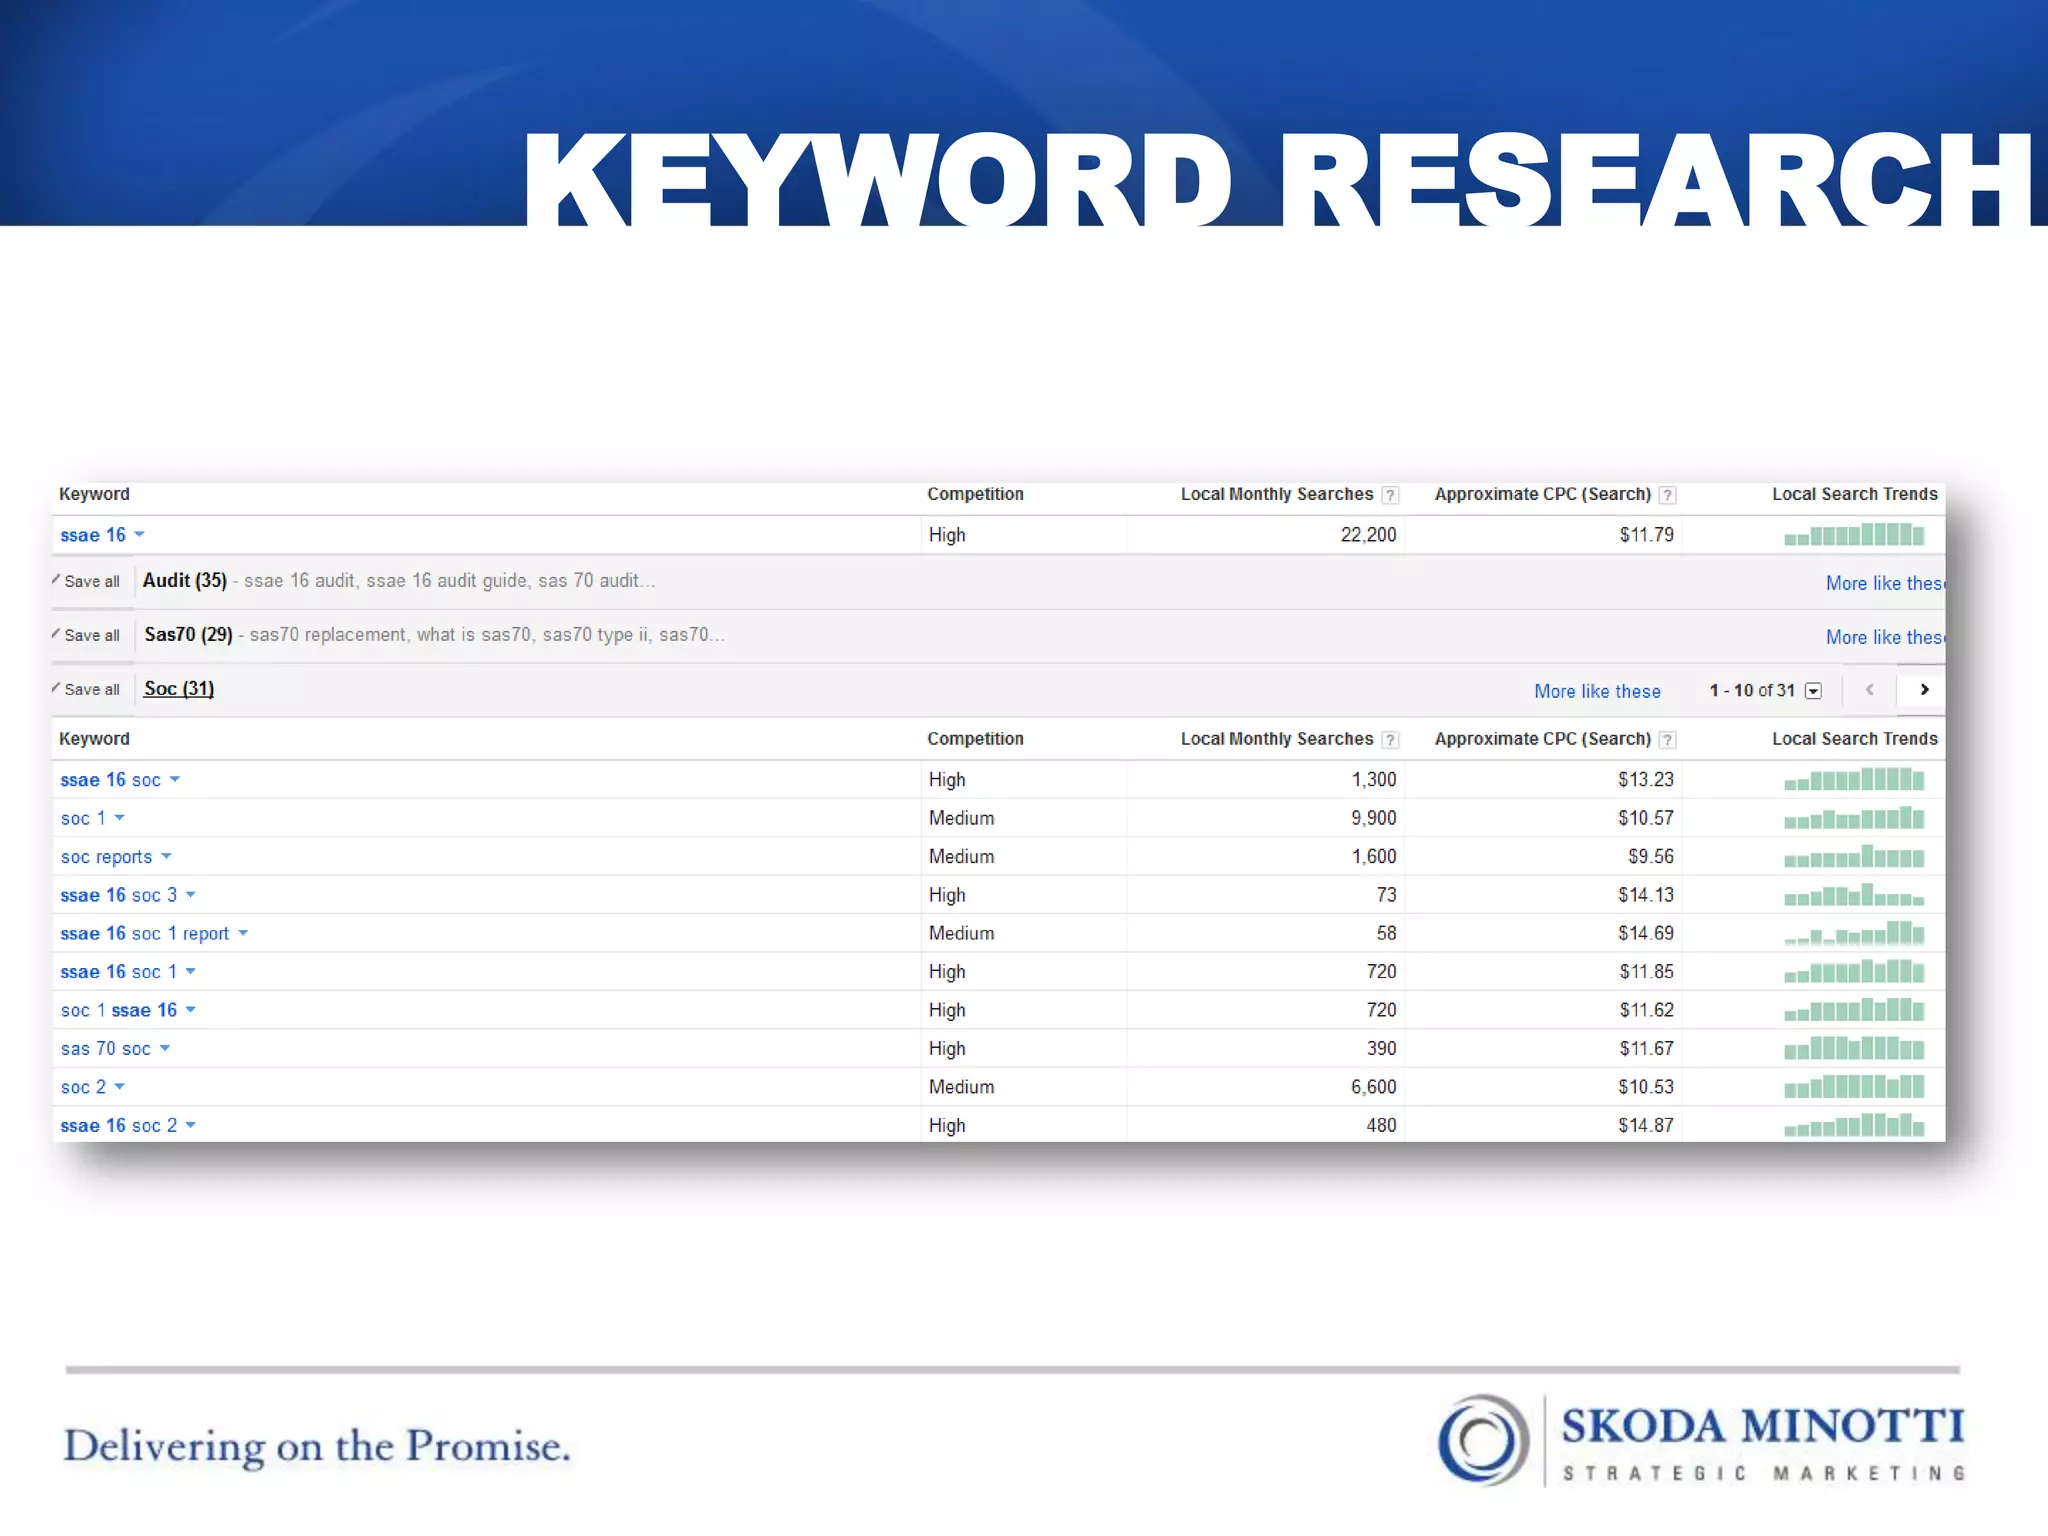Sort by lower 'Approximate CPC (Search)' header
2048x1536 pixels.
[1542, 739]
